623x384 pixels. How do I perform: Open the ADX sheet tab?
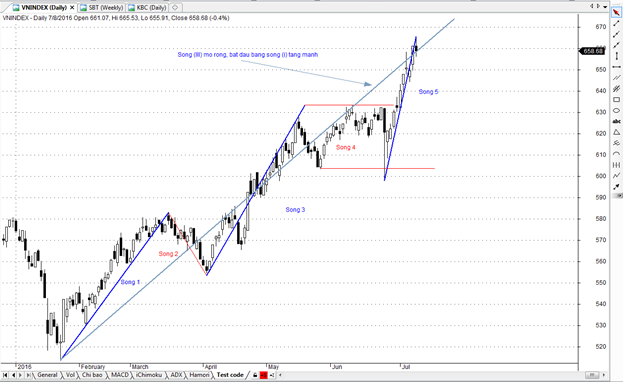[176, 375]
